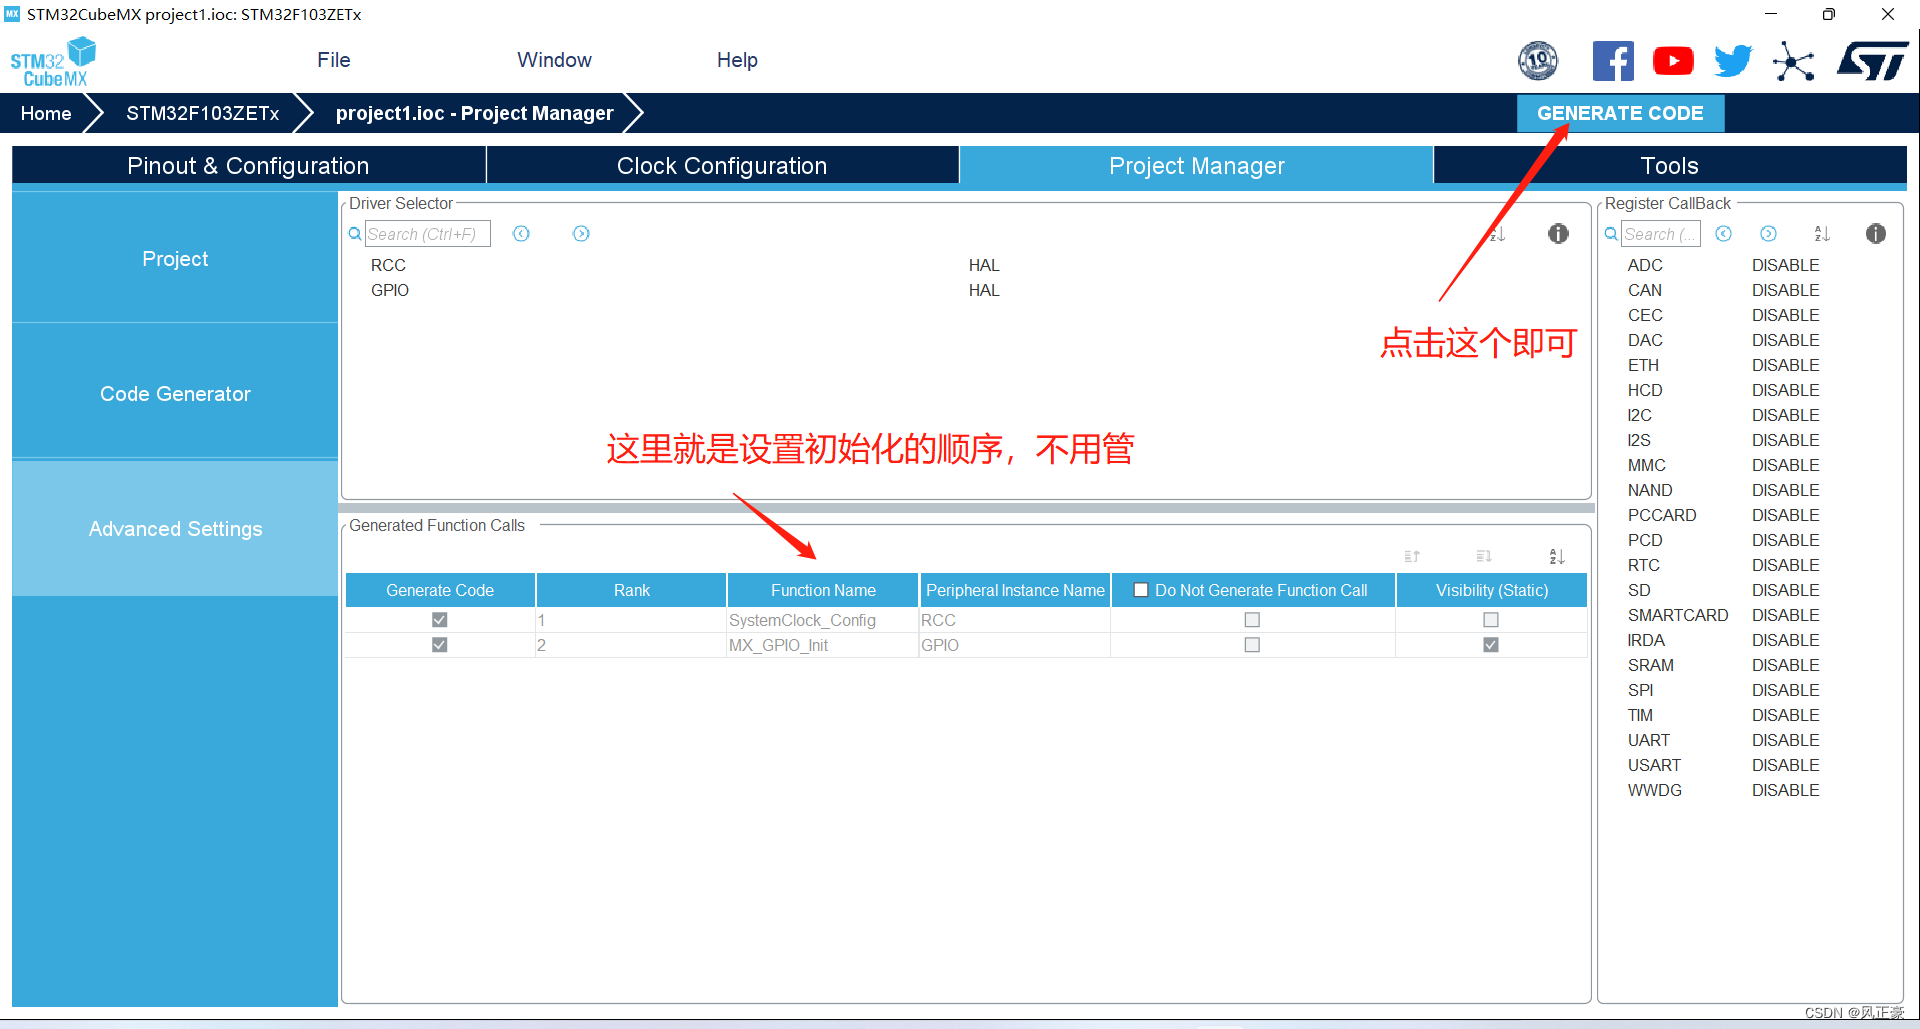The width and height of the screenshot is (1920, 1029).
Task: Open the Twitter icon link
Action: pos(1733,61)
